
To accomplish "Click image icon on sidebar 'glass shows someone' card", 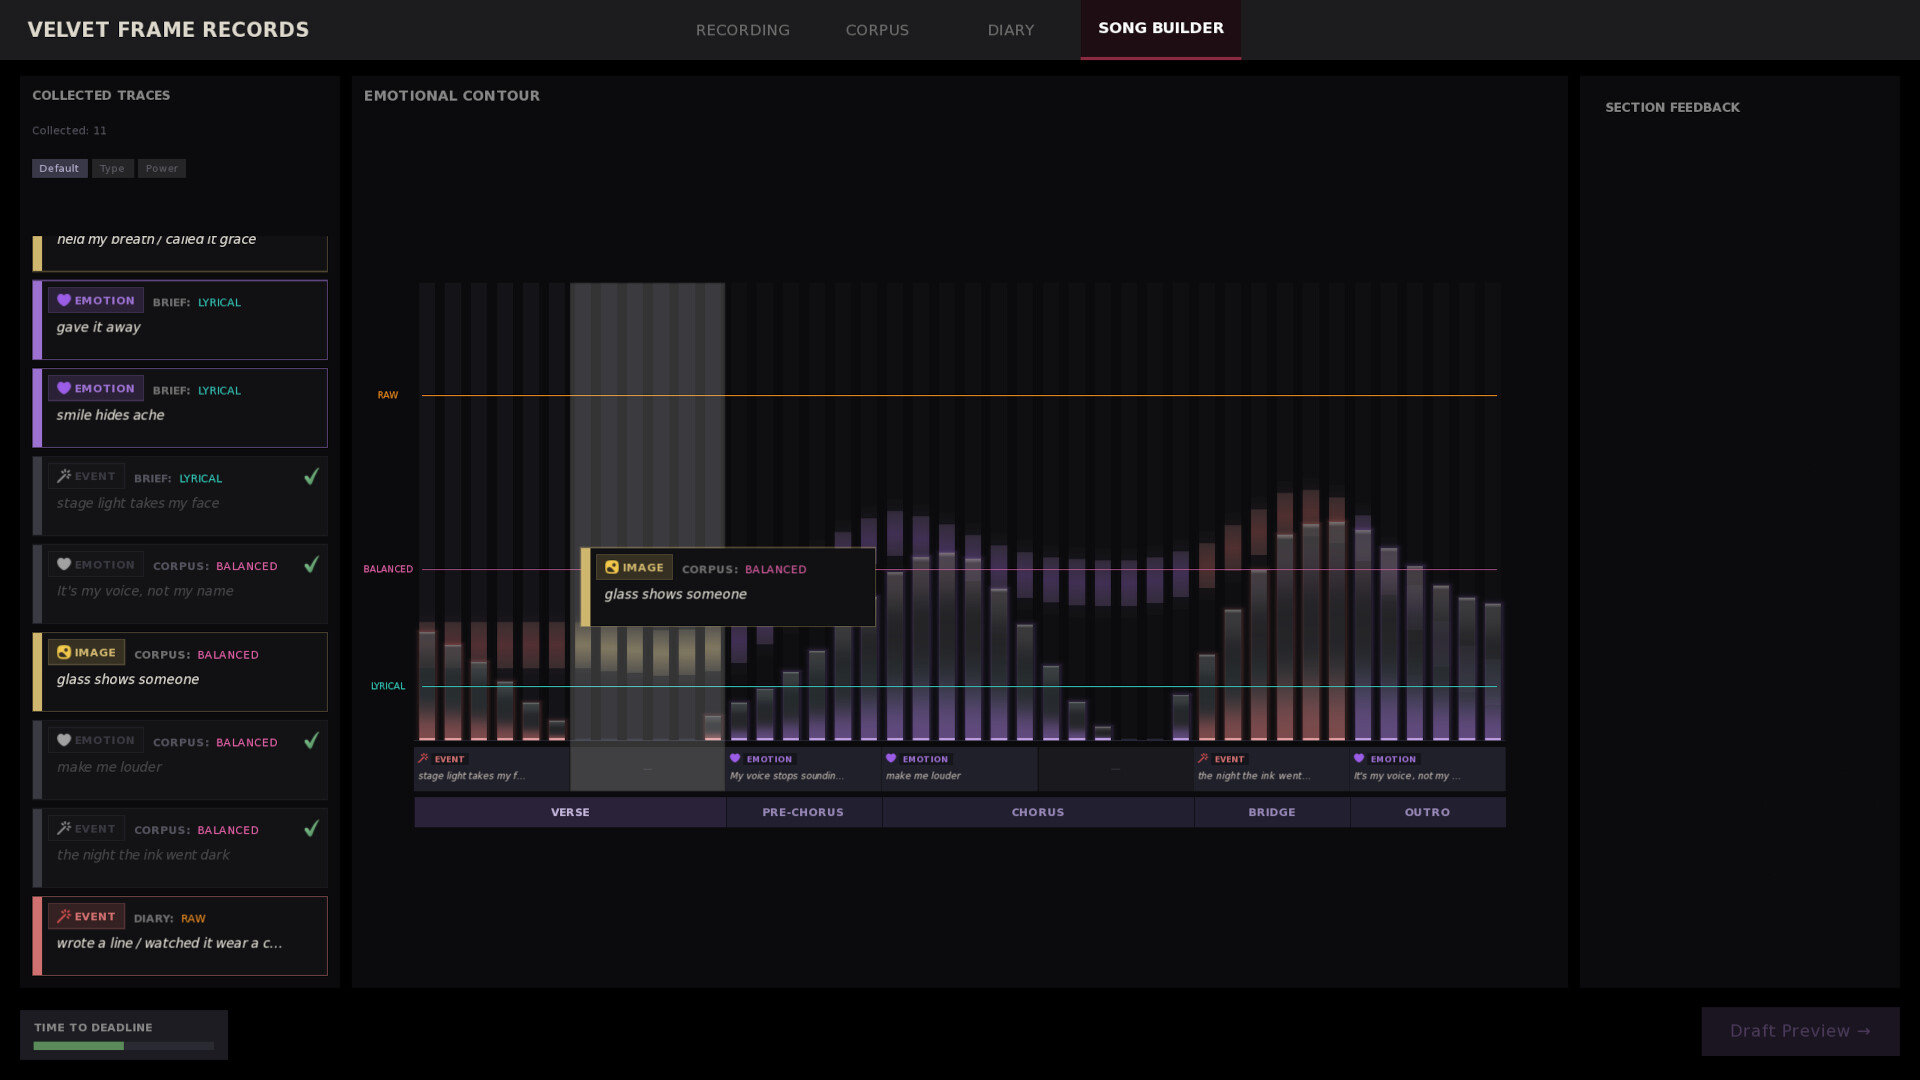I will 64,652.
